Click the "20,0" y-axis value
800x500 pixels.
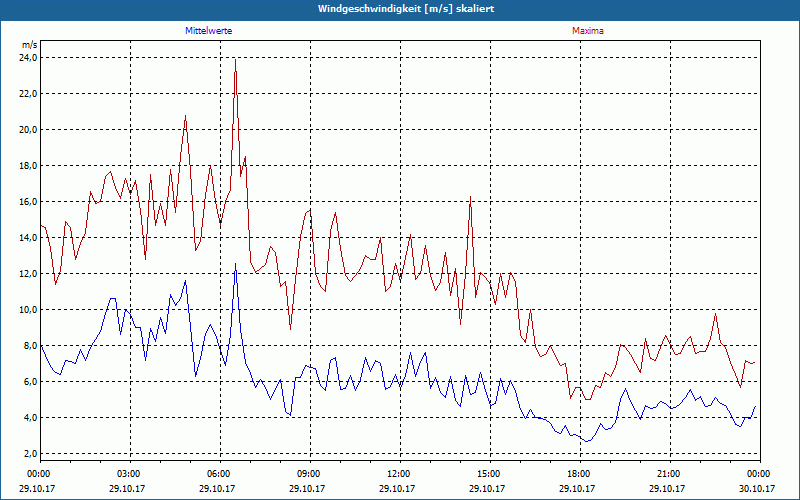coord(29,130)
